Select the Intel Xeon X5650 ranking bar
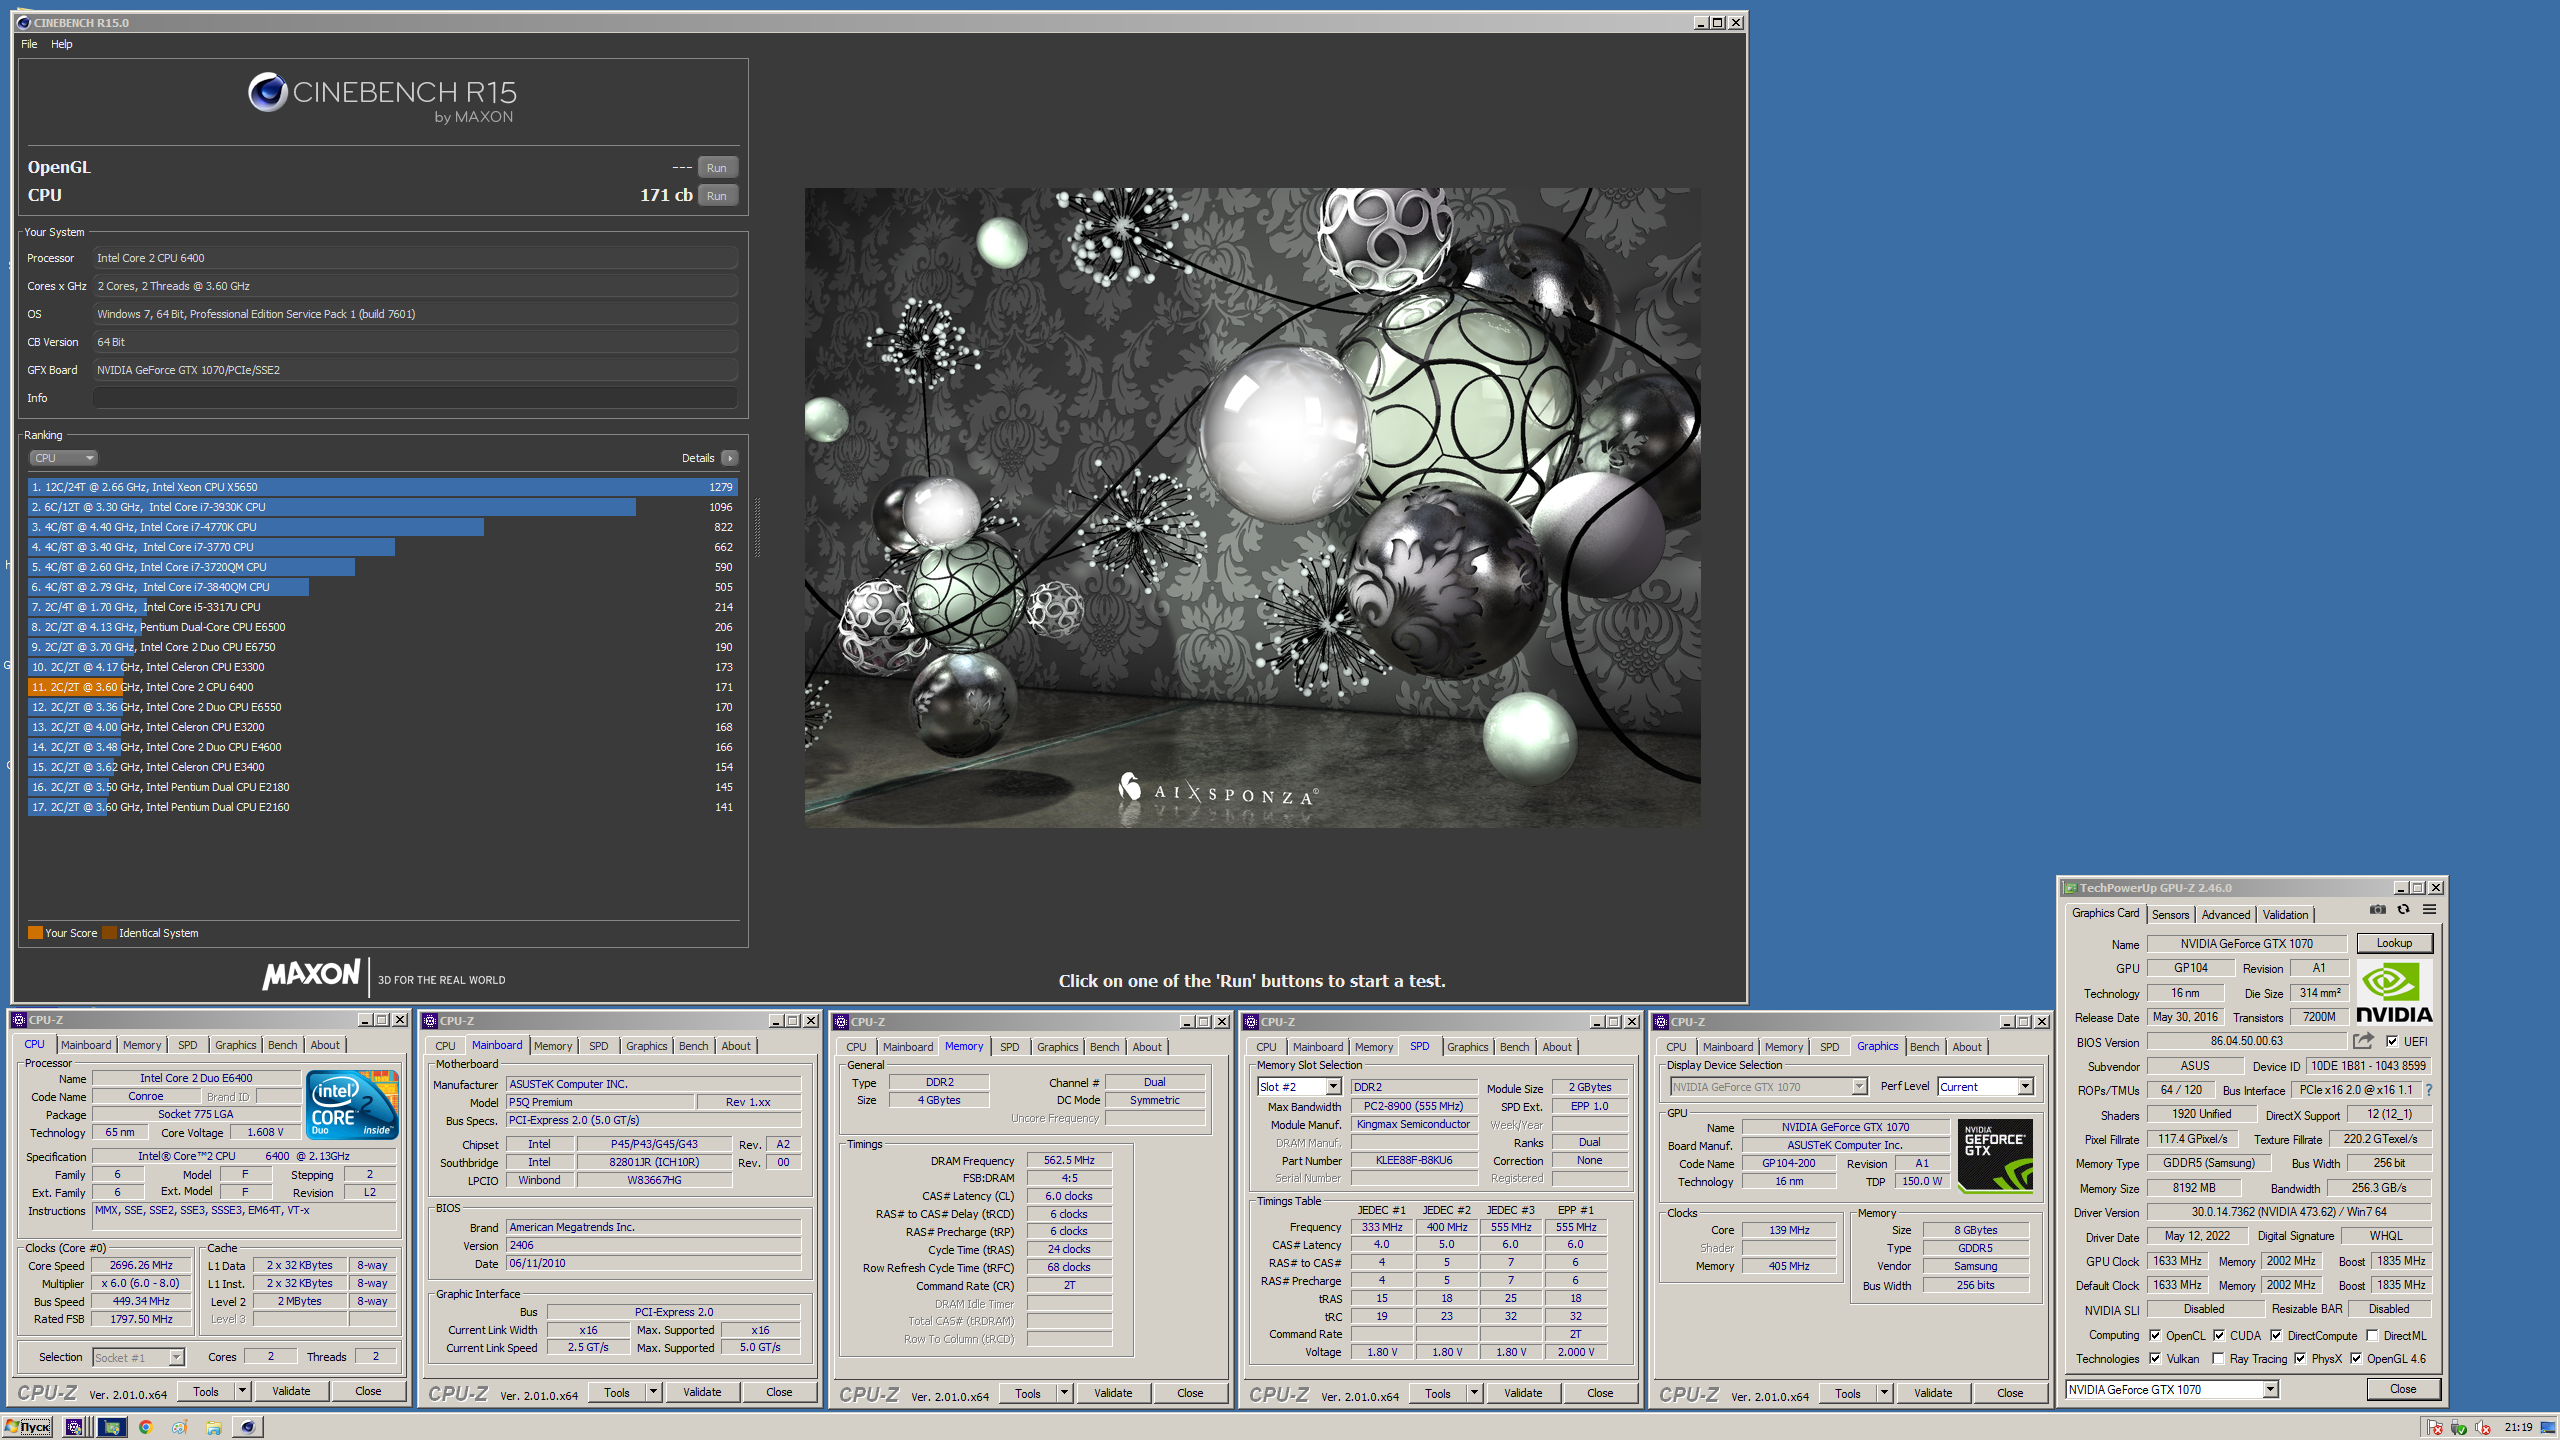Screen dimensions: 2560x1440 382,487
